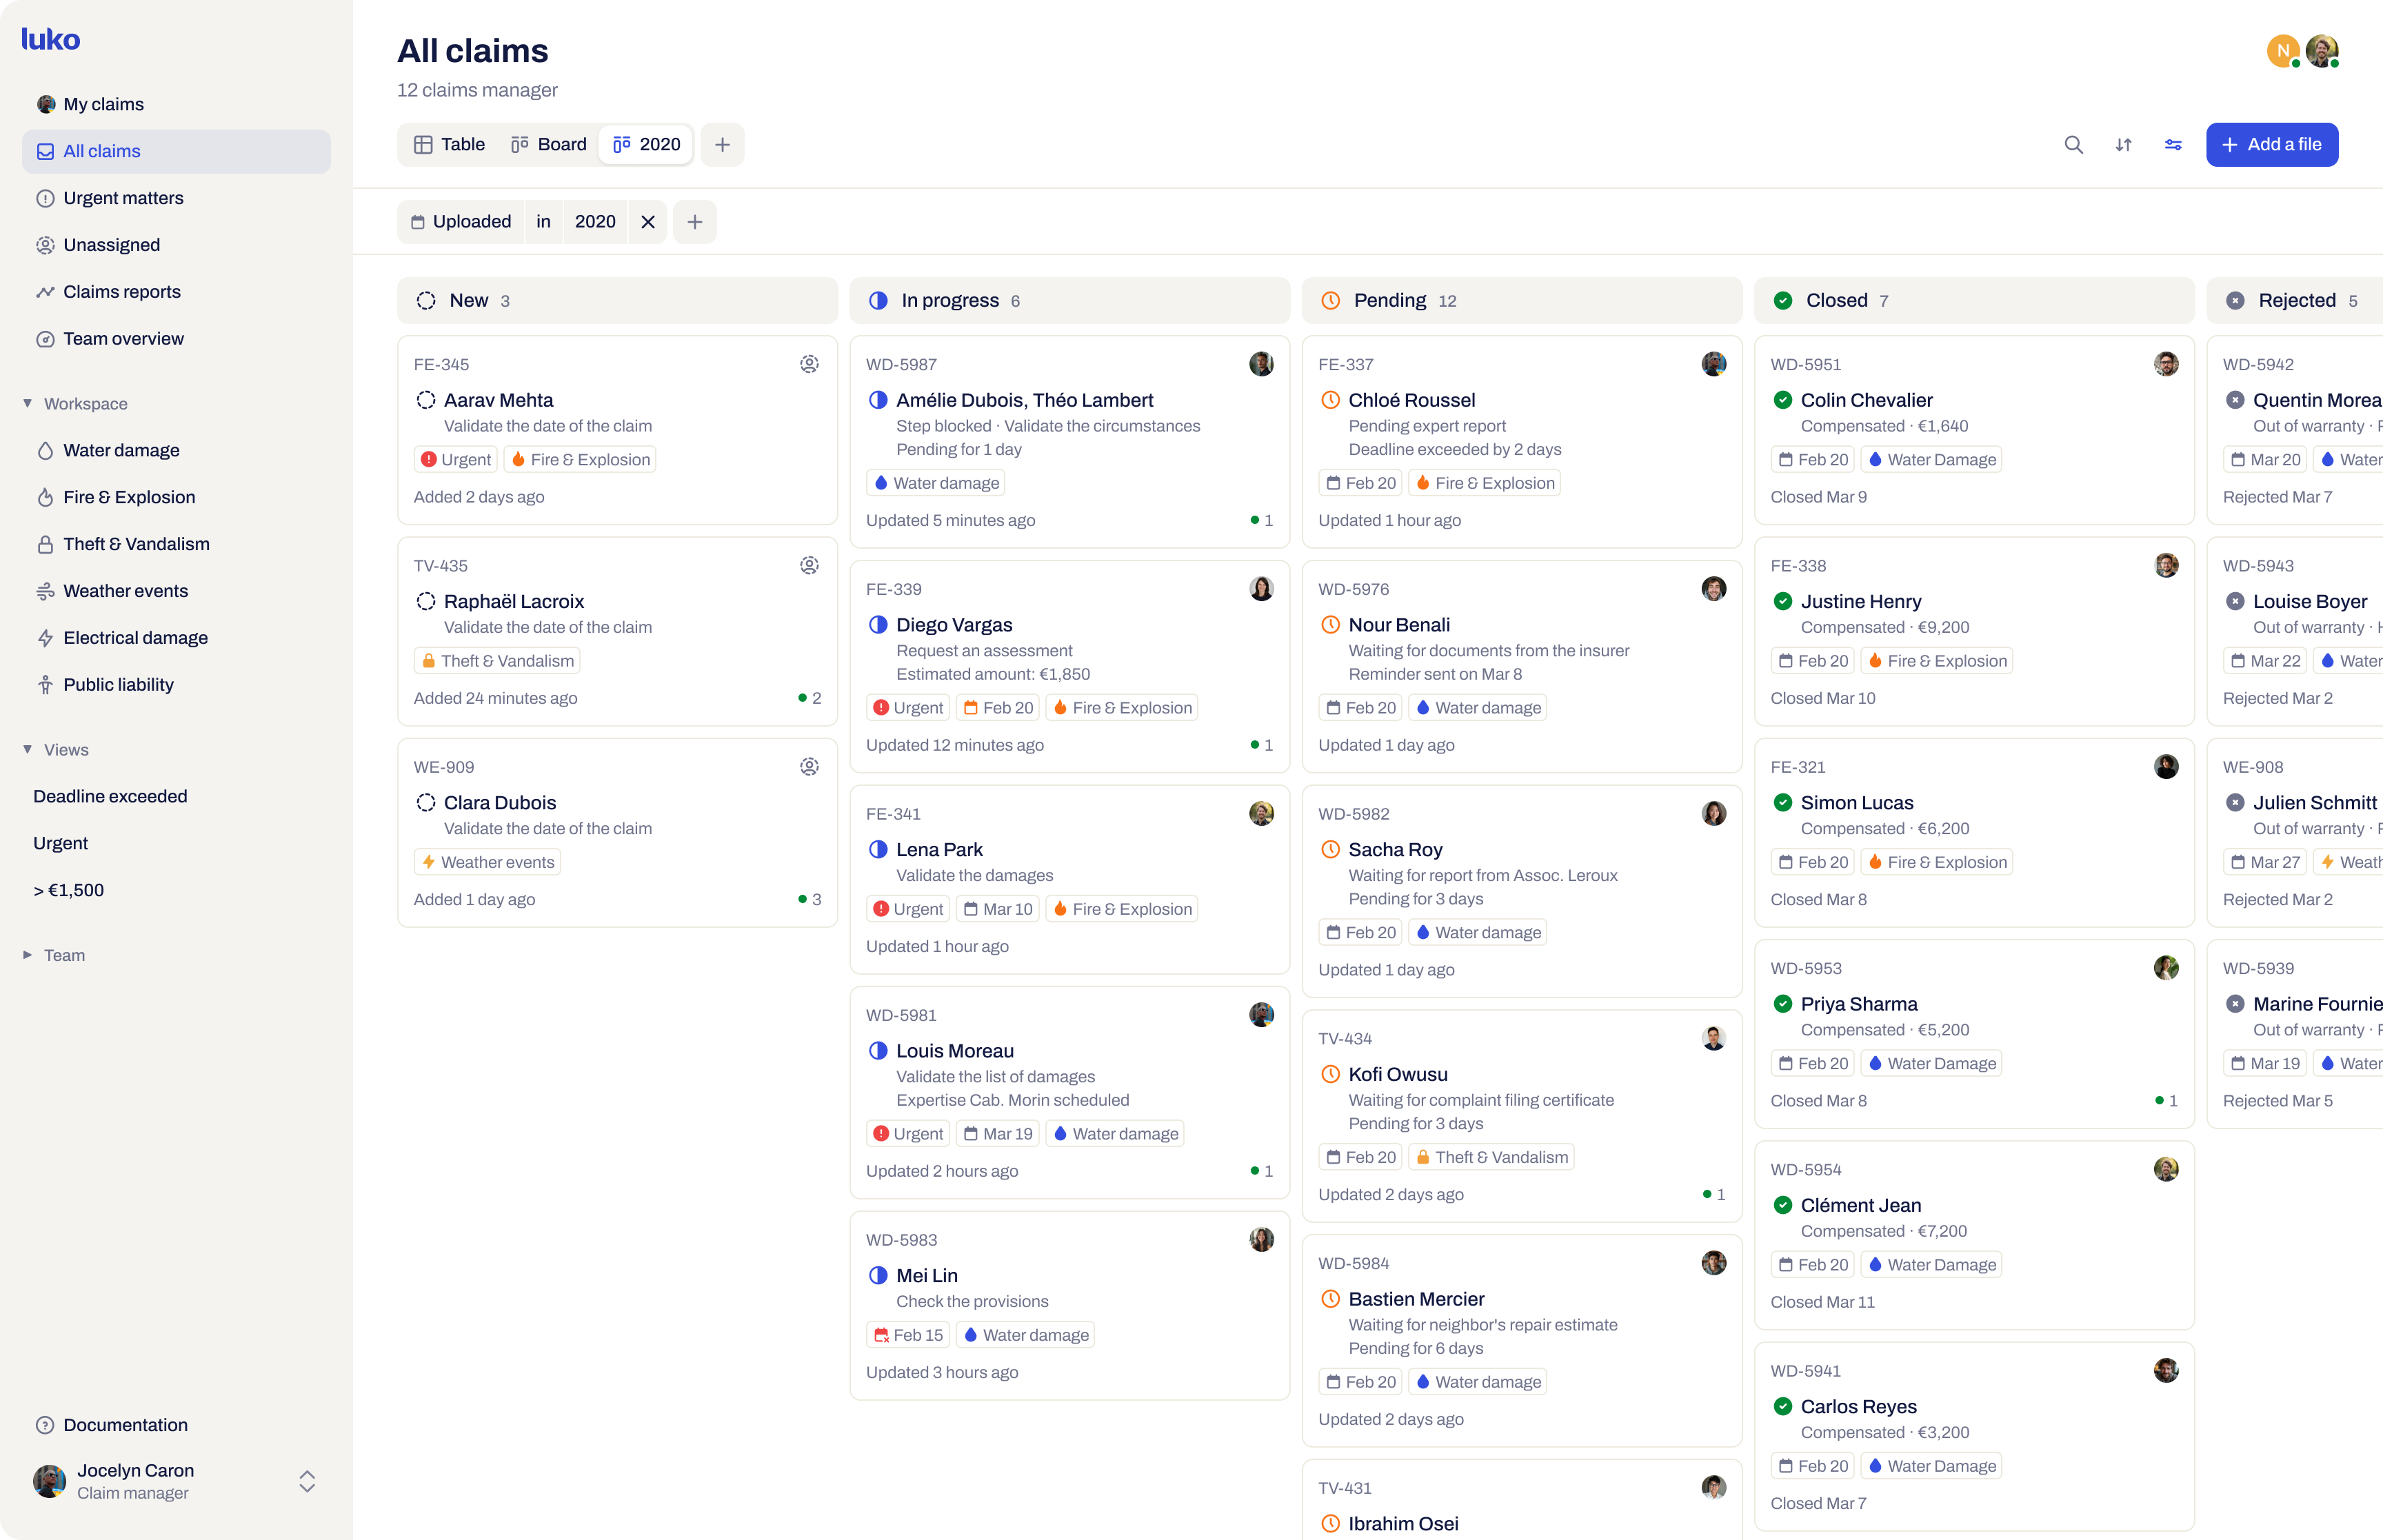Switch to the Board view tab
2383x1540 pixels.
pos(548,145)
